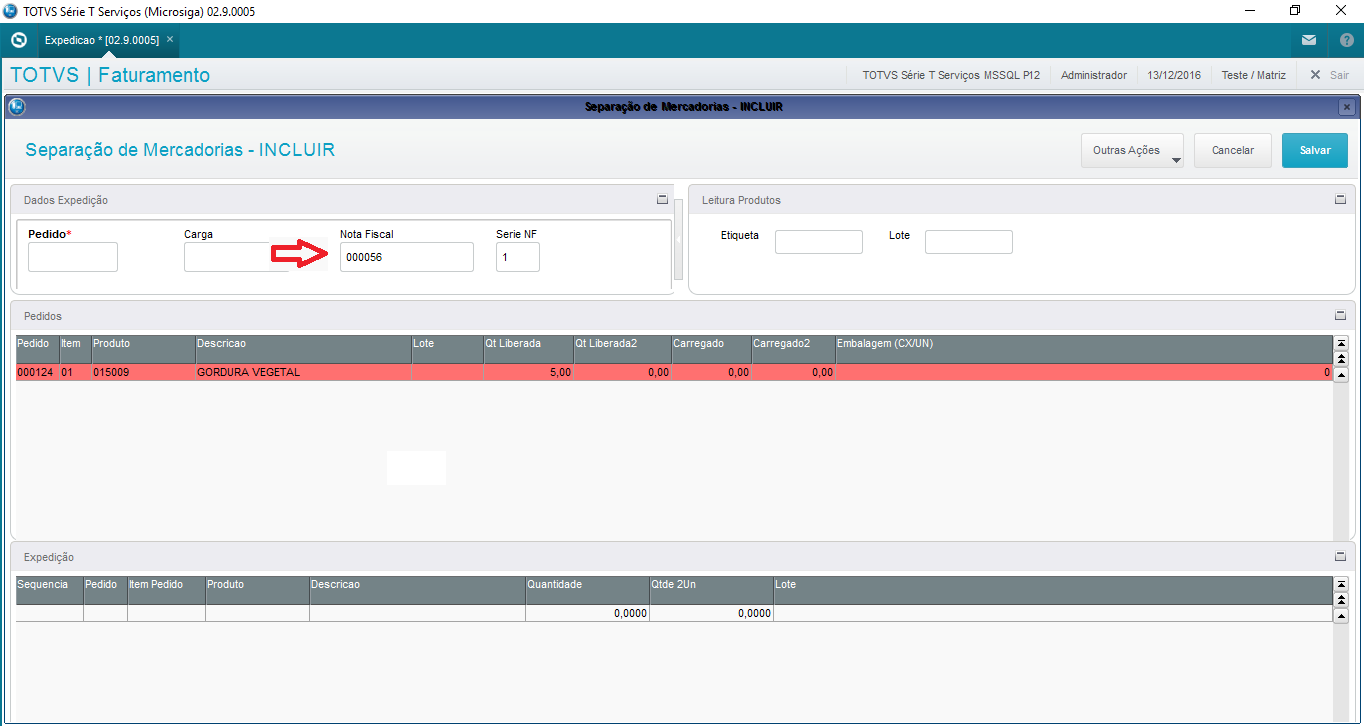Image resolution: width=1364 pixels, height=726 pixels.
Task: Minimize the Expedição panel section
Action: click(x=1340, y=557)
